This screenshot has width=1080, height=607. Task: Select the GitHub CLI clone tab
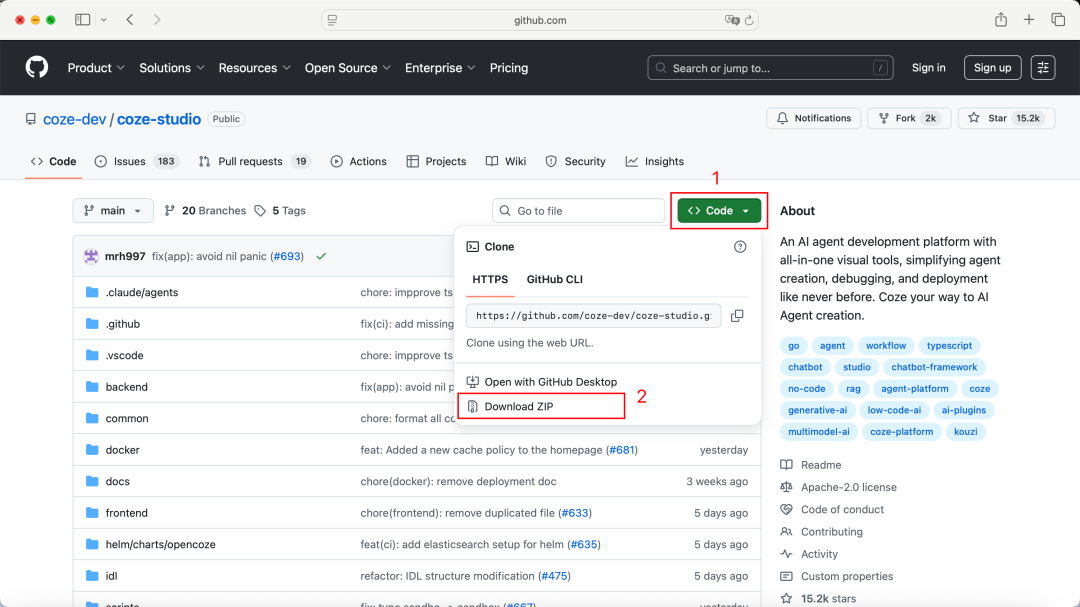pyautogui.click(x=554, y=280)
